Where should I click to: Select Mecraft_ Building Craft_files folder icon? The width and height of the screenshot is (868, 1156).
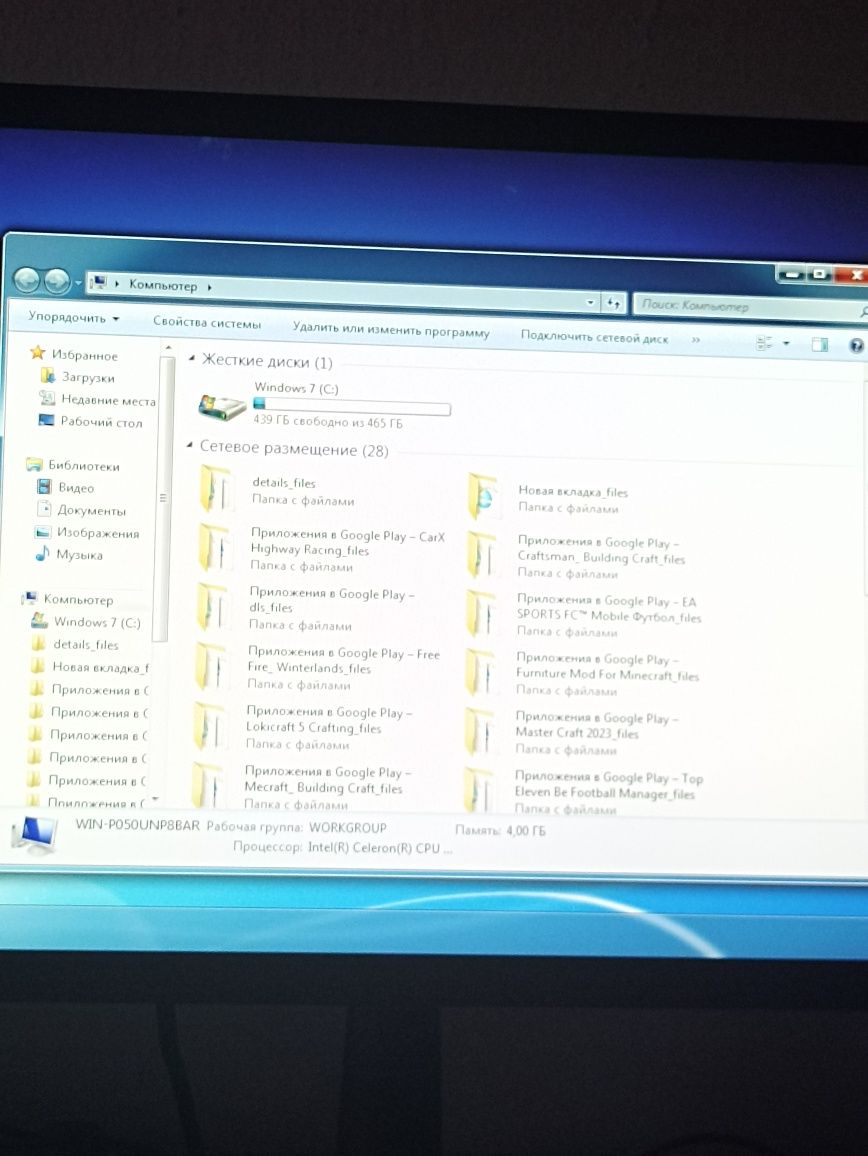209,785
